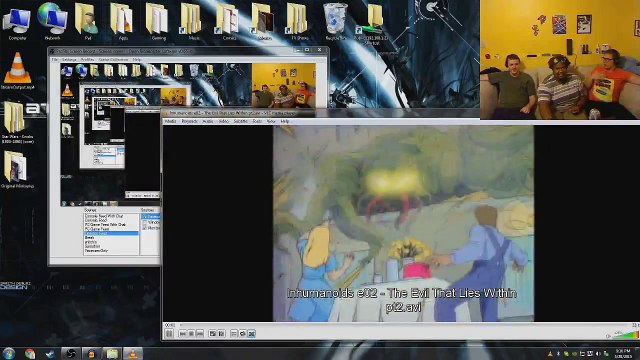The width and height of the screenshot is (640, 360).
Task: Select the Recycle Bin icon
Action: [x=336, y=22]
